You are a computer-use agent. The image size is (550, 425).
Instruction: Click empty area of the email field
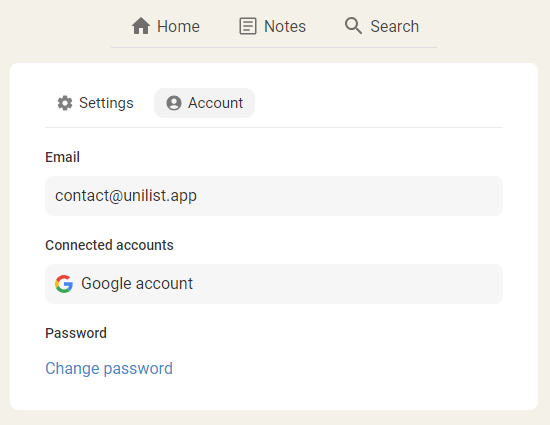click(x=351, y=196)
